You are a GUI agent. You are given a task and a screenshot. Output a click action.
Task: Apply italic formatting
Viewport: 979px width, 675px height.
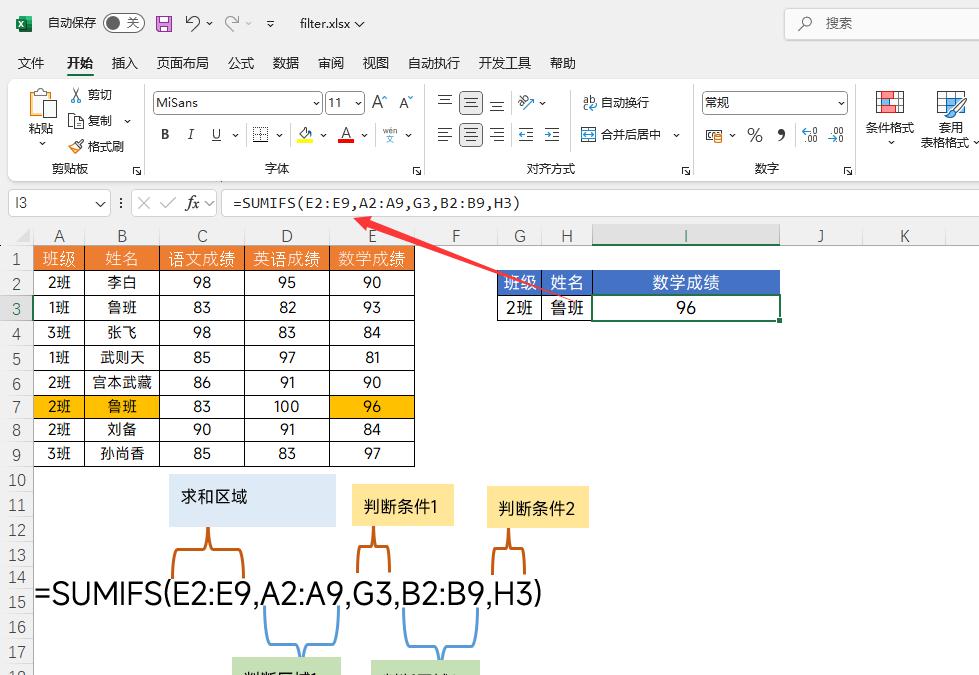(x=190, y=134)
